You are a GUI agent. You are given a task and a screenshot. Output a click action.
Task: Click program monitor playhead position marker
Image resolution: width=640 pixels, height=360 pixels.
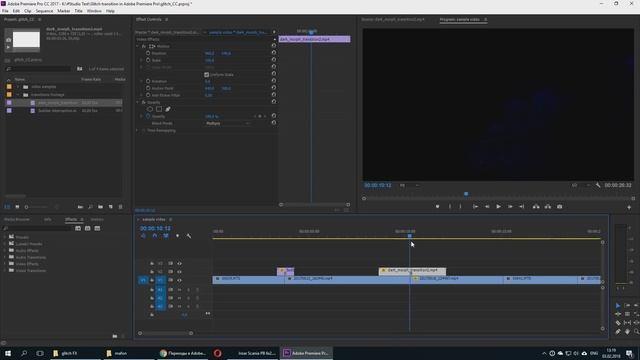click(466, 193)
